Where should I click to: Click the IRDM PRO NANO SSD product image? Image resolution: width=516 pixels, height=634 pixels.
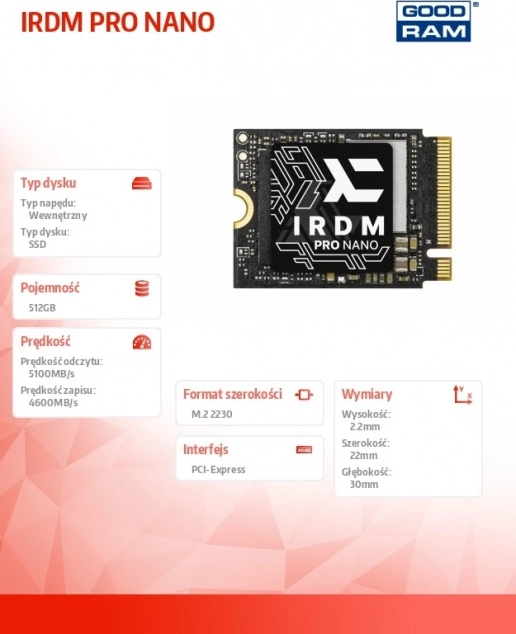pos(342,208)
